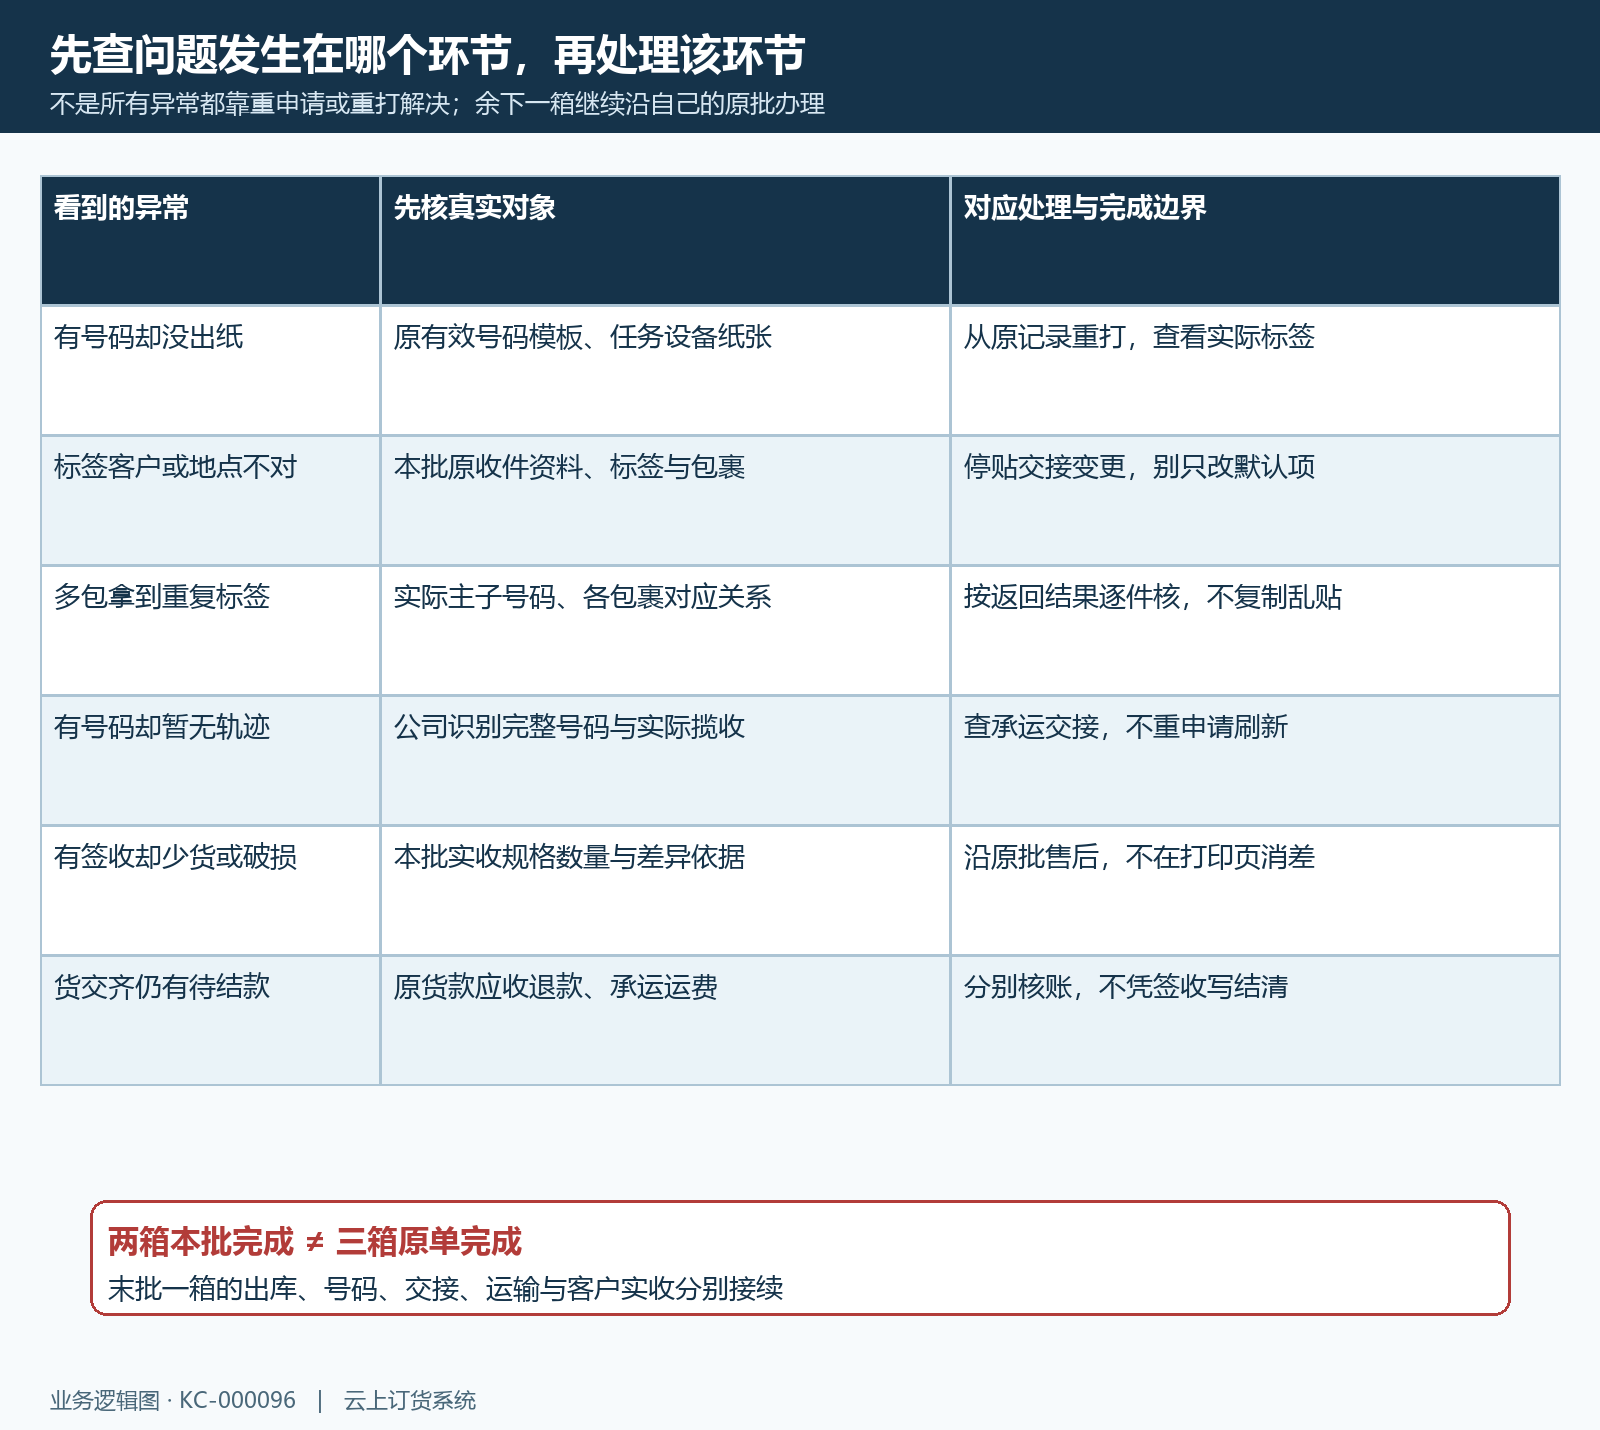Click the column header 看到的异常
Viewport: 1600px width, 1430px height.
pos(211,240)
